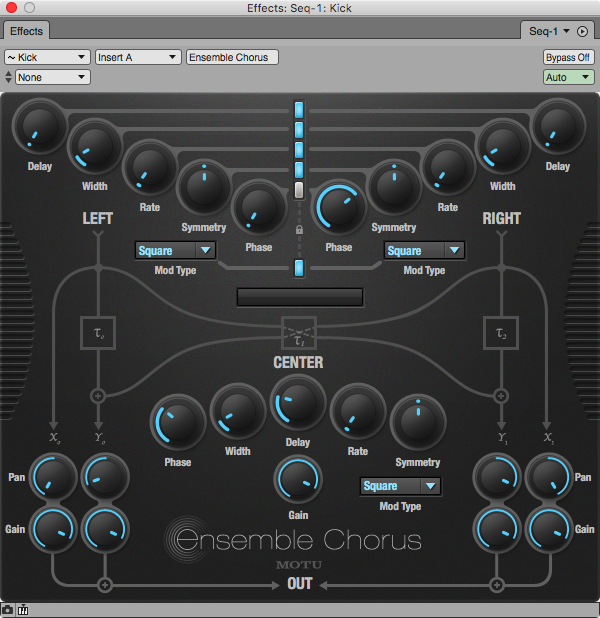
Task: Click the LEFT Delay knob
Action: click(39, 127)
